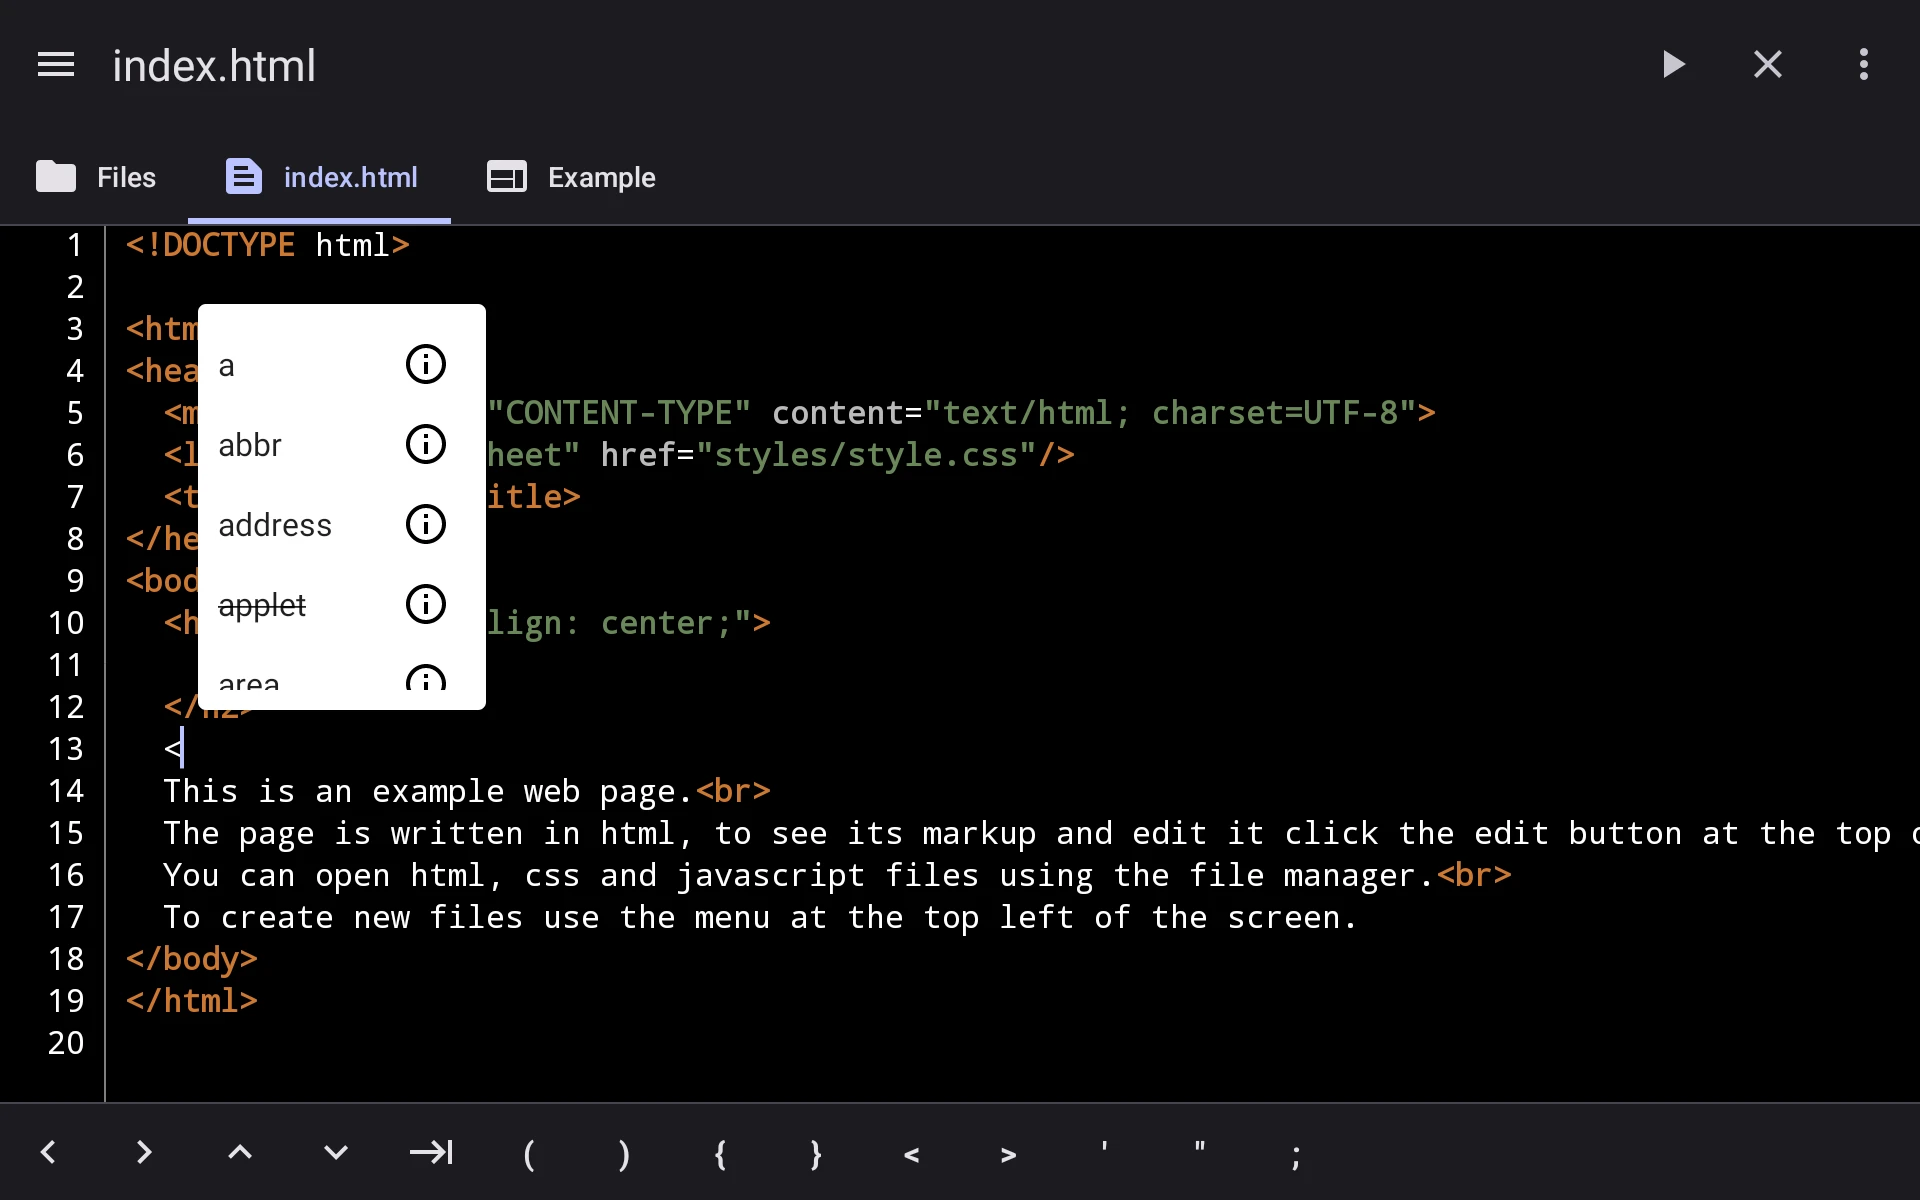Insert an opening curly brace
The width and height of the screenshot is (1920, 1200).
click(x=720, y=1154)
